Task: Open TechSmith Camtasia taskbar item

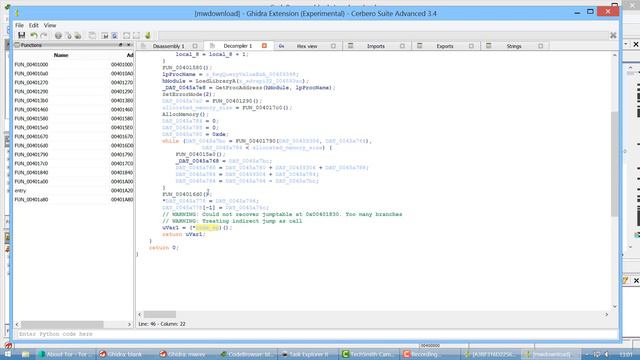Action: pos(369,354)
